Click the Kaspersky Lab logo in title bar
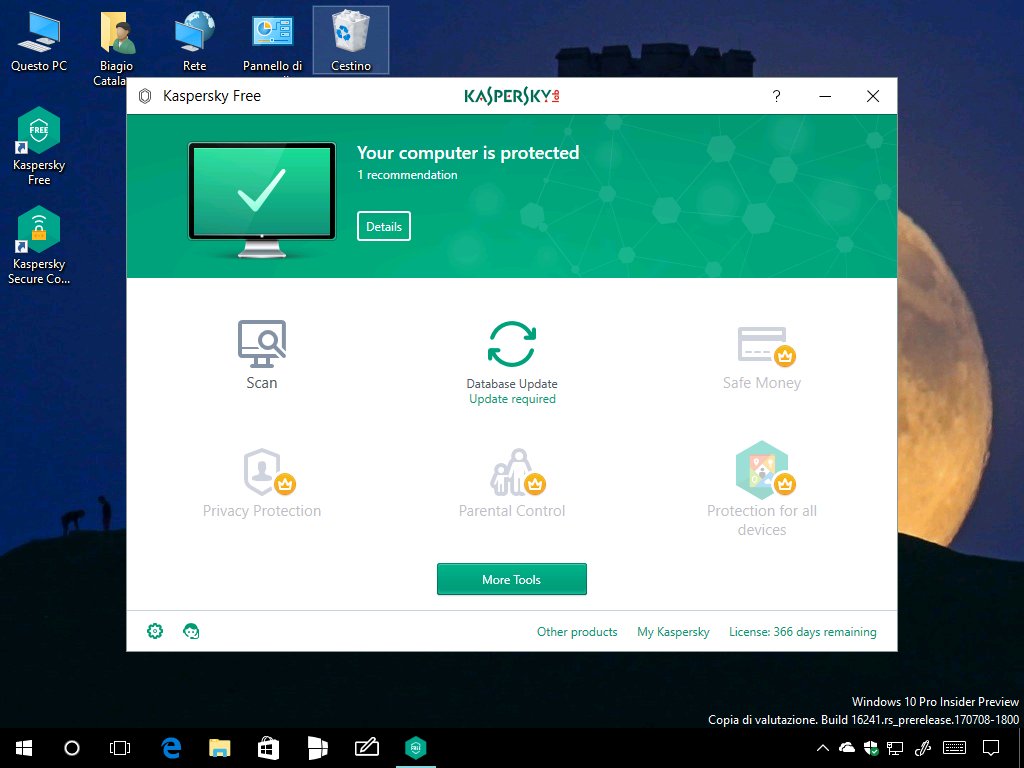This screenshot has height=768, width=1024. point(512,96)
